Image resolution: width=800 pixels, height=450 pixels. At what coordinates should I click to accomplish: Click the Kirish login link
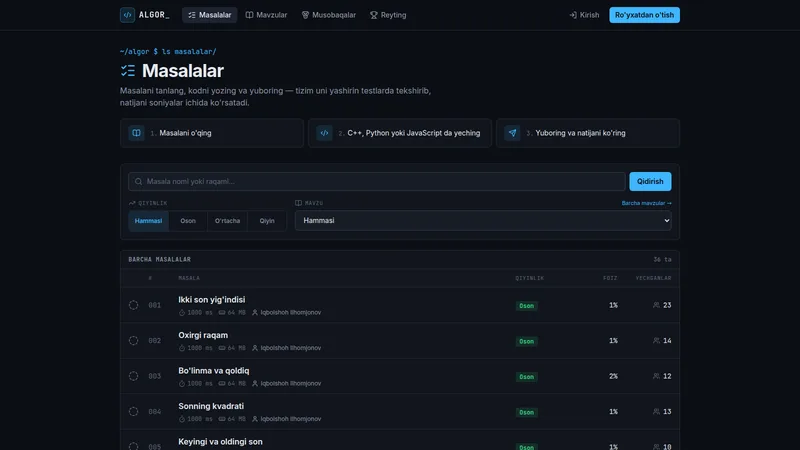click(584, 15)
